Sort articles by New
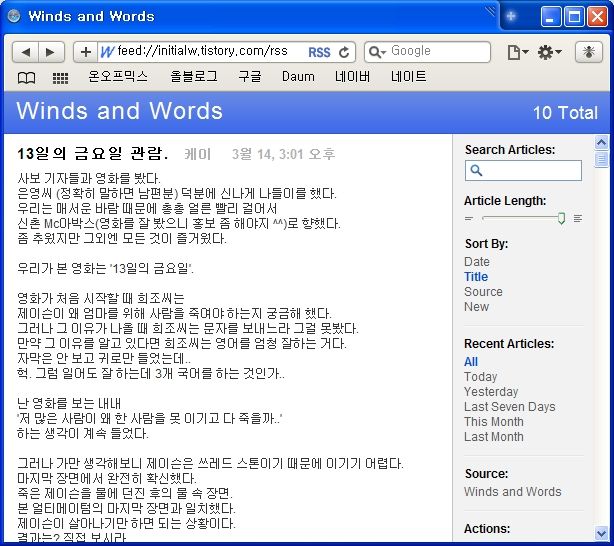This screenshot has width=614, height=546. click(476, 306)
